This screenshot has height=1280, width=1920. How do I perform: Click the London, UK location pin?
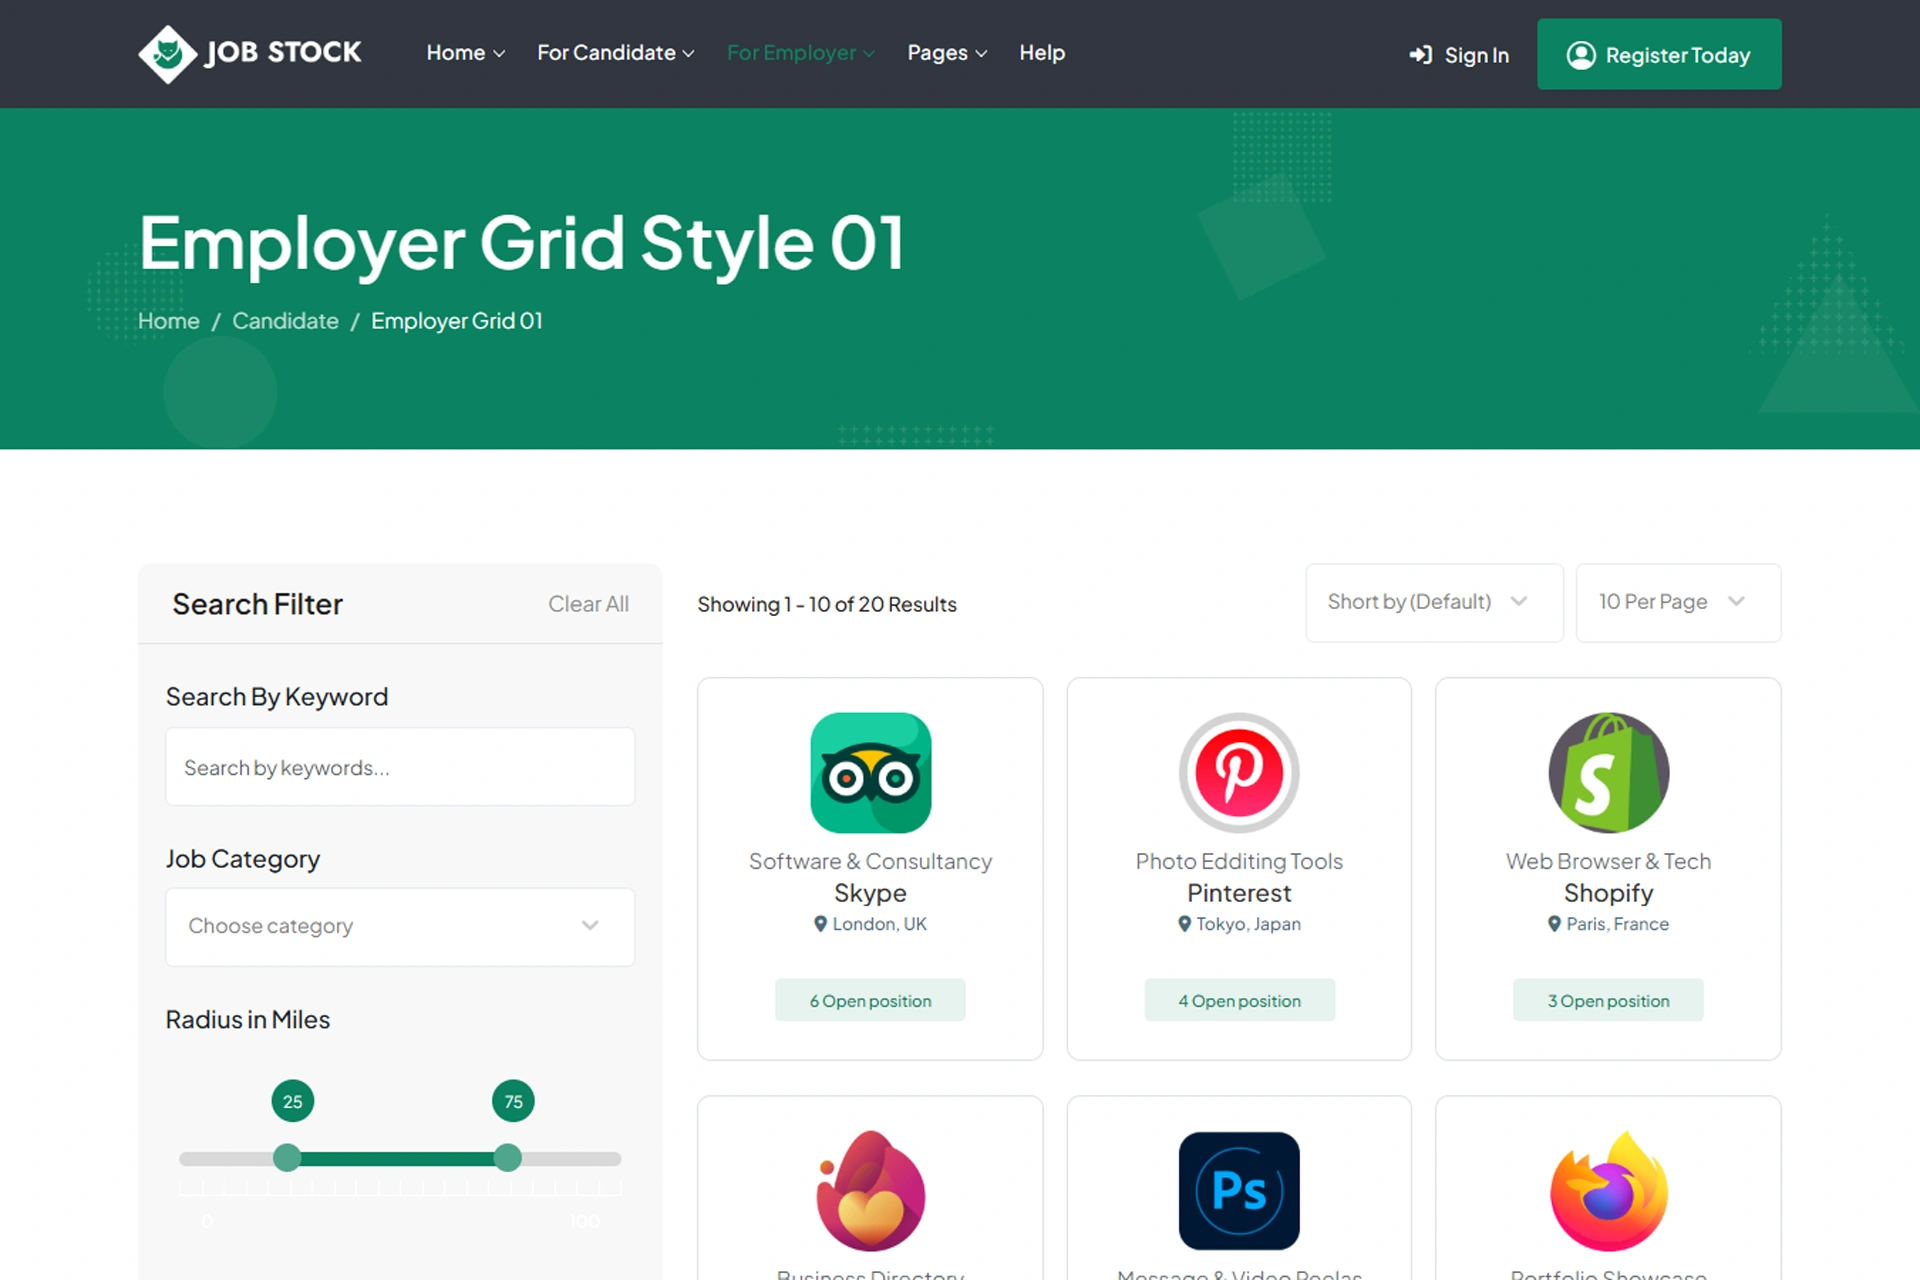[820, 924]
